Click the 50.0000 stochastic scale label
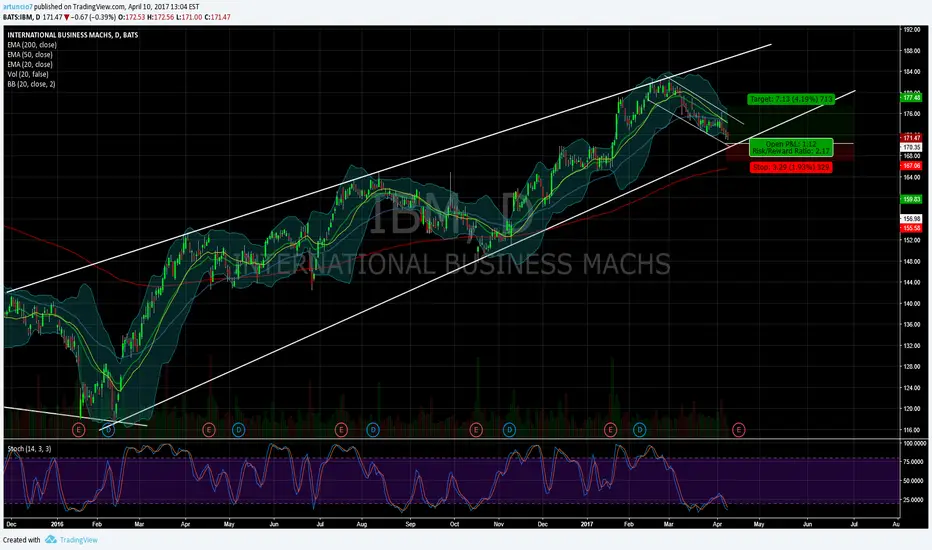The image size is (932, 550). [x=915, y=481]
